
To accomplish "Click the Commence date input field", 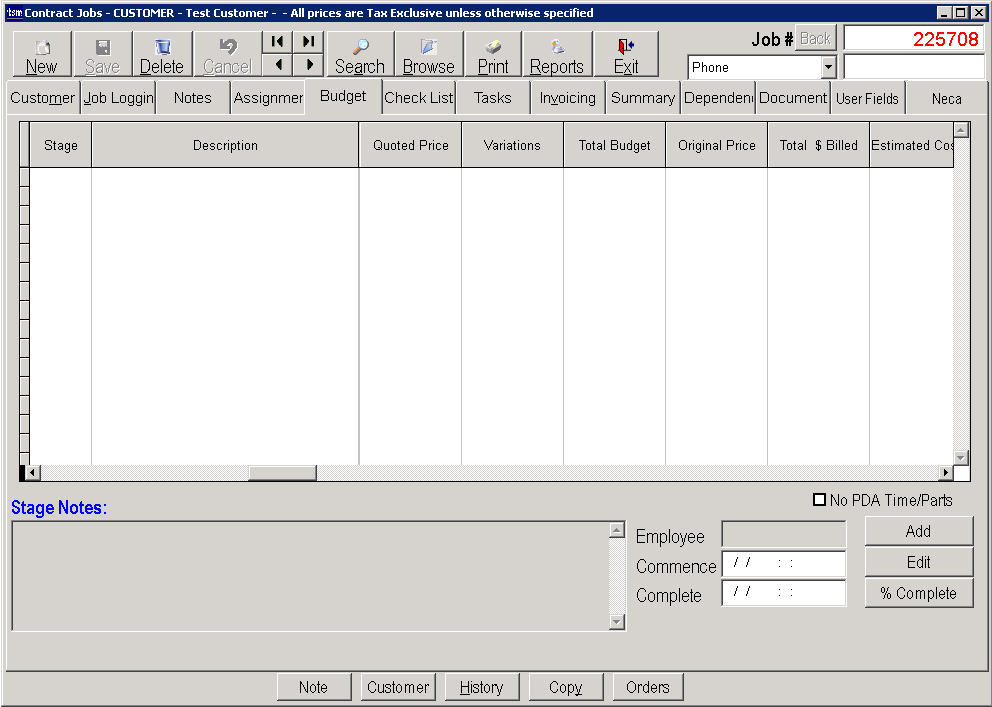I will pyautogui.click(x=783, y=564).
